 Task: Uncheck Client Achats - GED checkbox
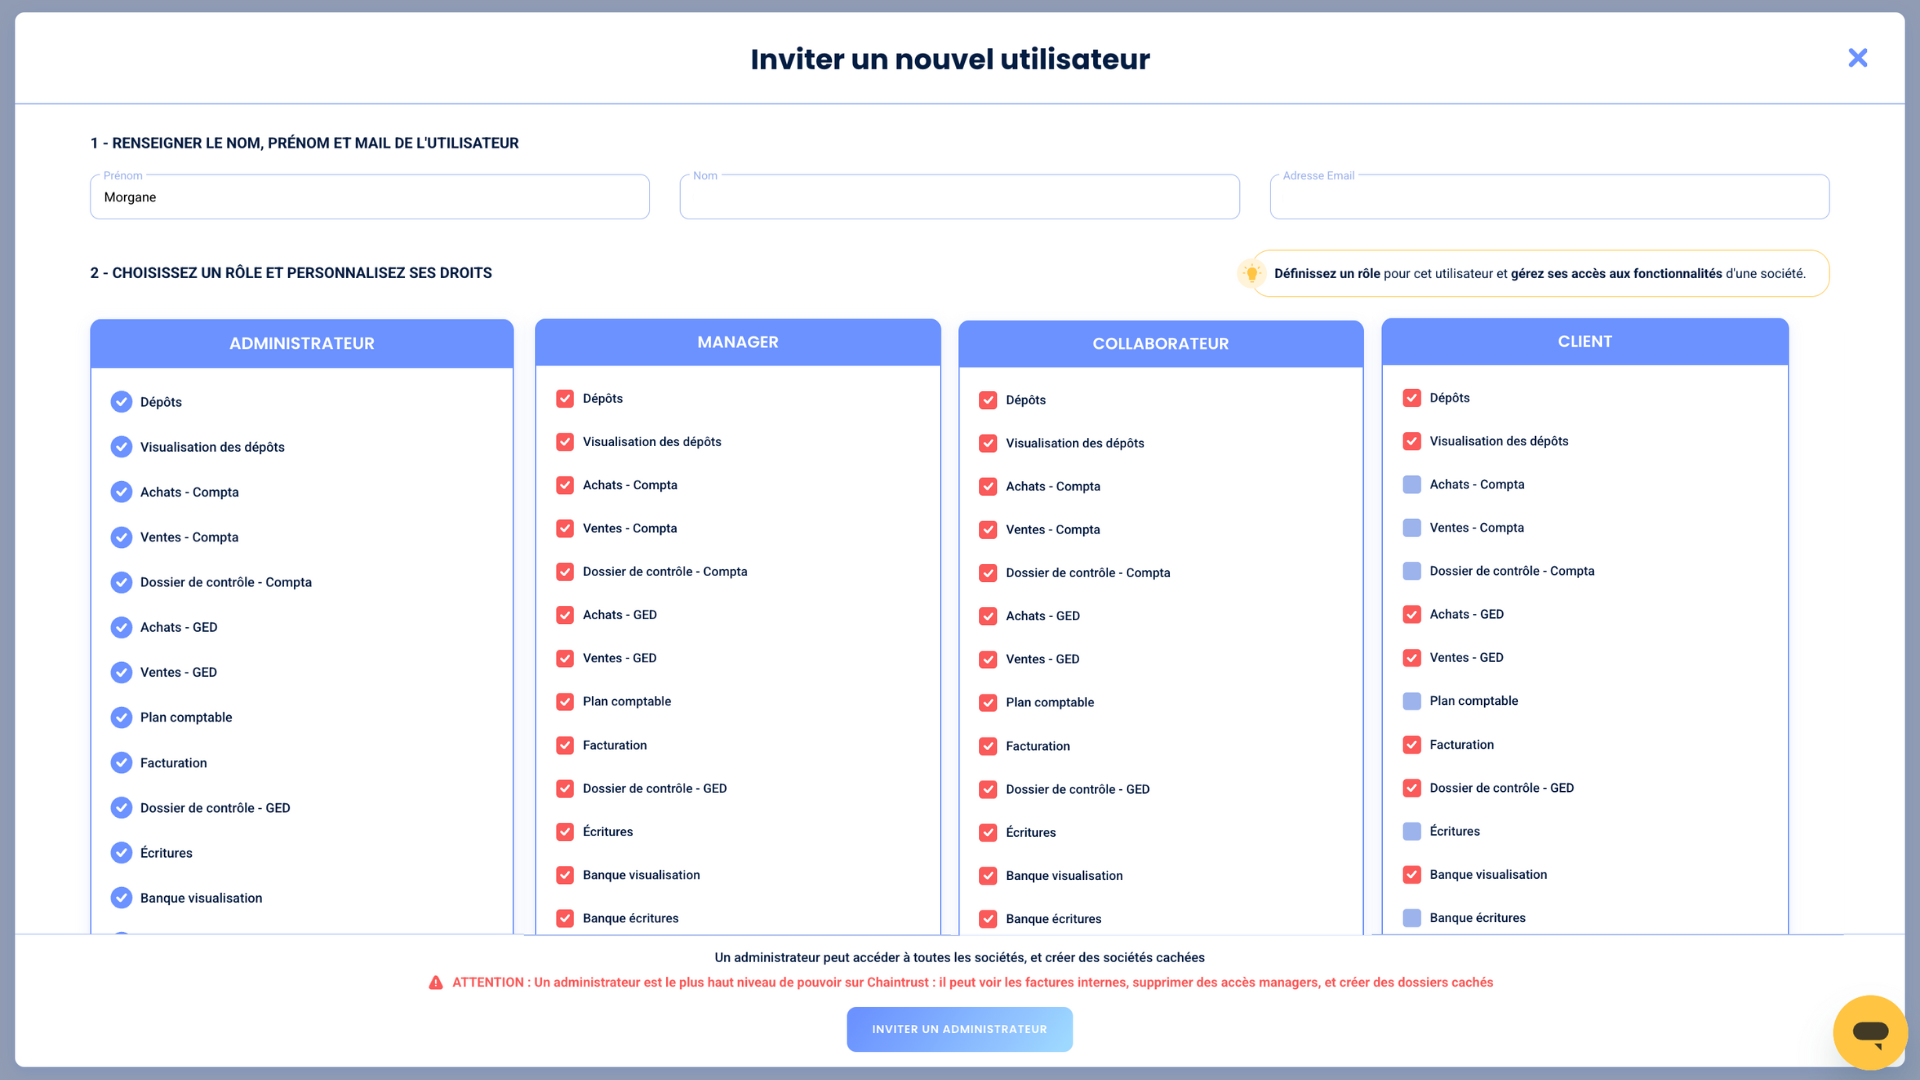1412,614
